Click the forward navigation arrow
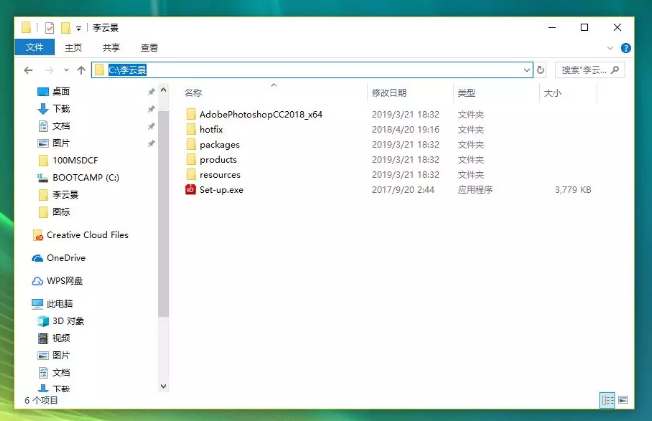 (49, 70)
